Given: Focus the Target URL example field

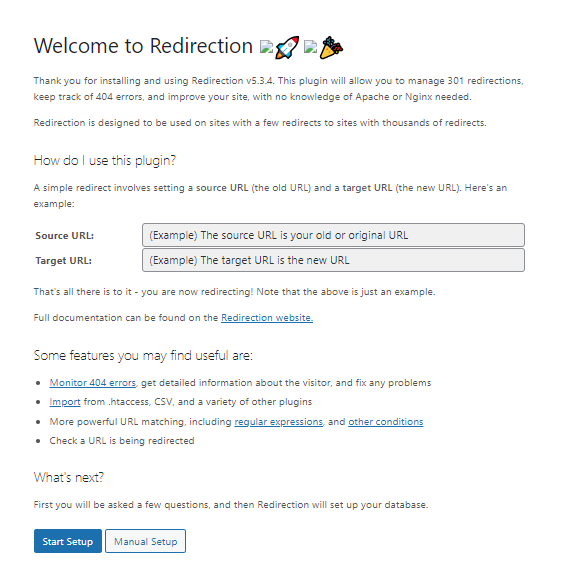Looking at the screenshot, I should 333,260.
